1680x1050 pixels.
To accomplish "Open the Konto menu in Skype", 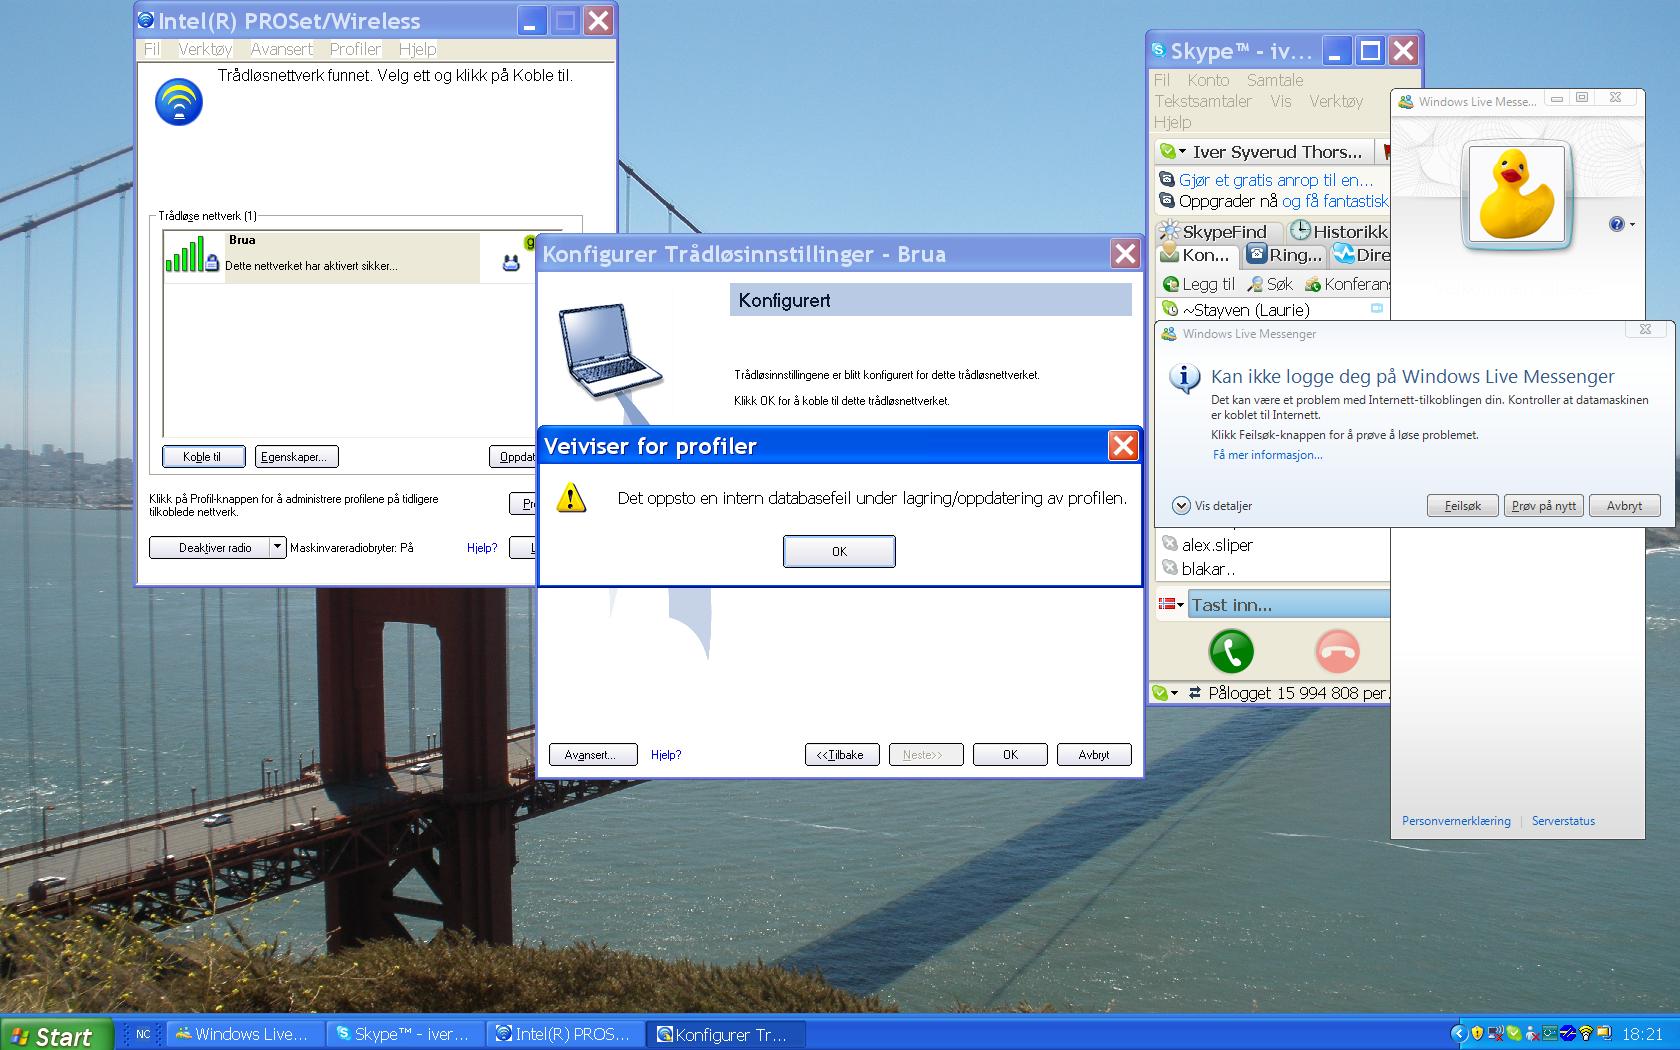I will 1208,80.
